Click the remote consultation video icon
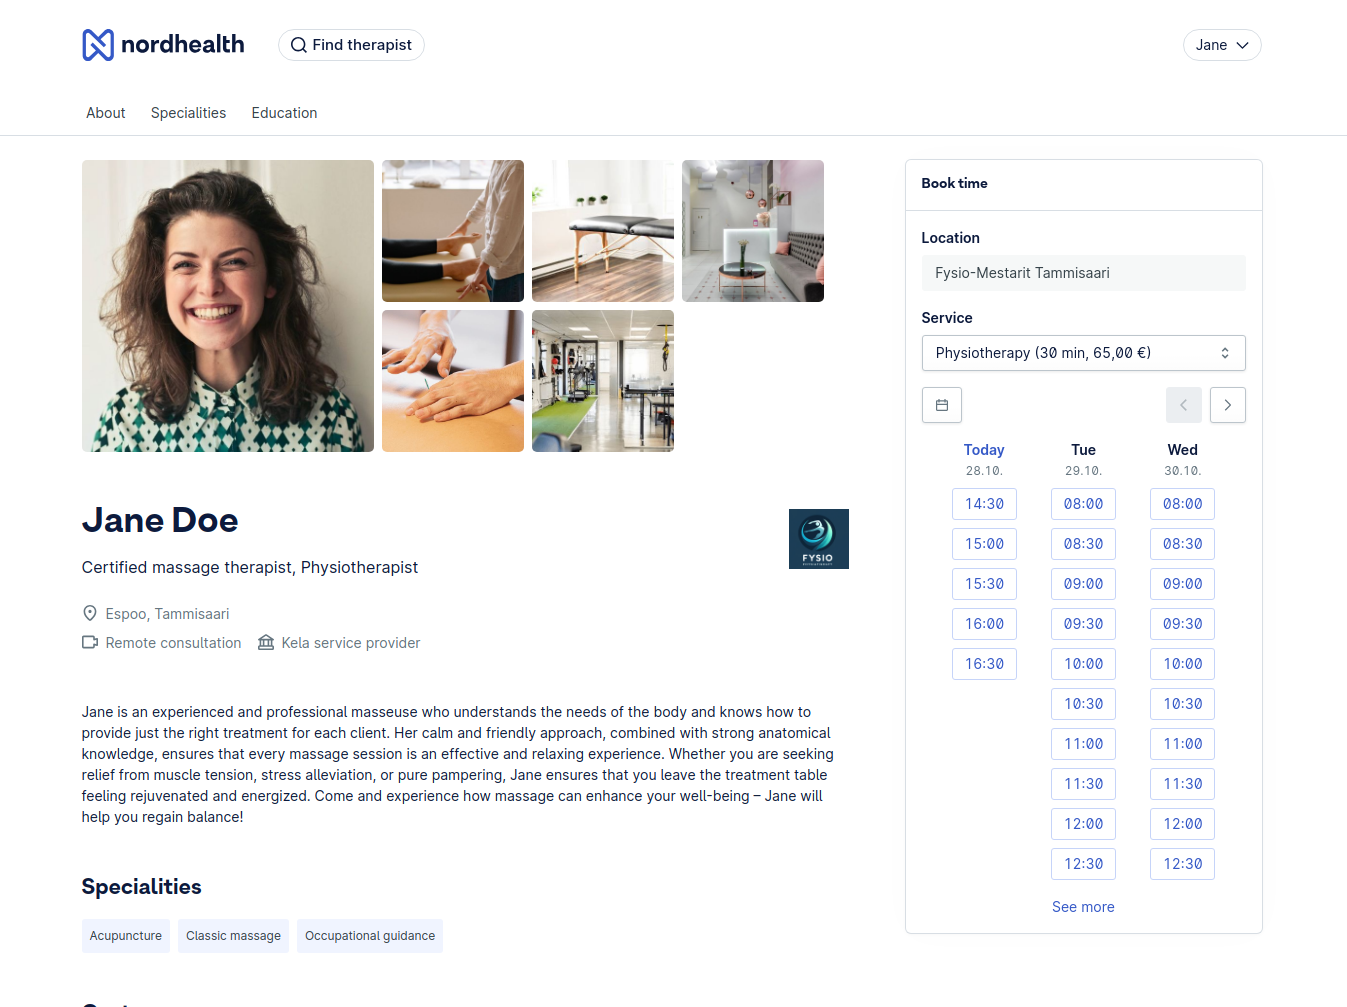This screenshot has height=1007, width=1347. (90, 643)
